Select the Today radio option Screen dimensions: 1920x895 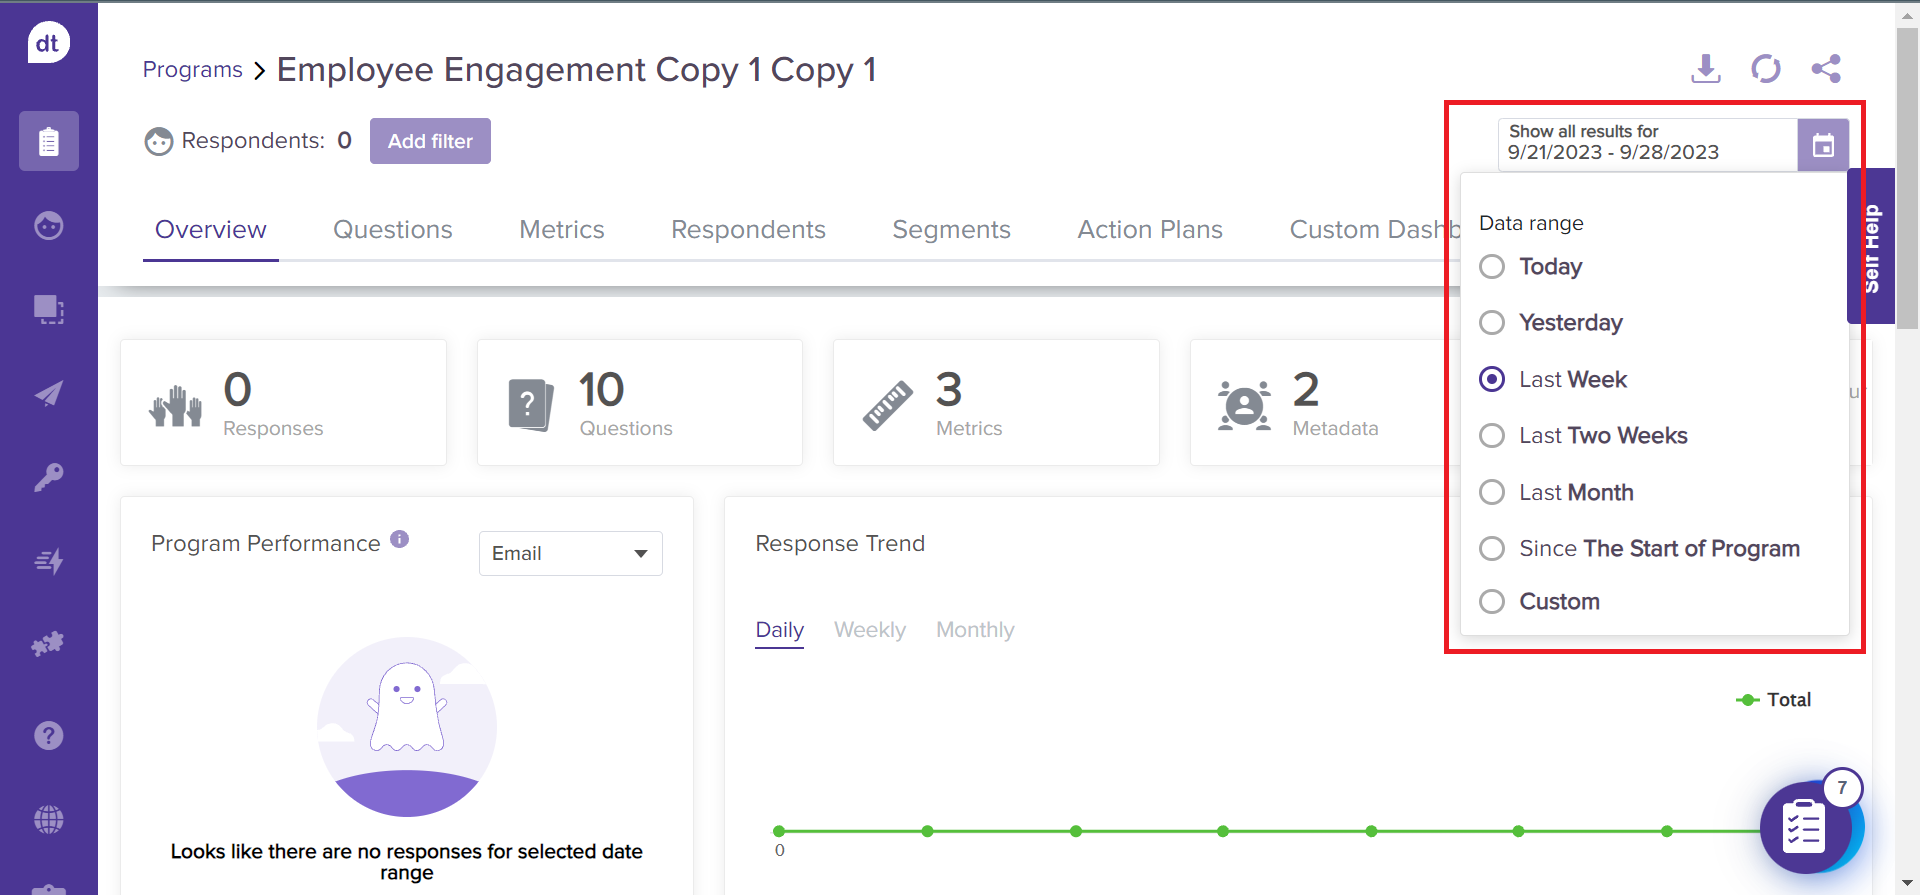tap(1492, 267)
